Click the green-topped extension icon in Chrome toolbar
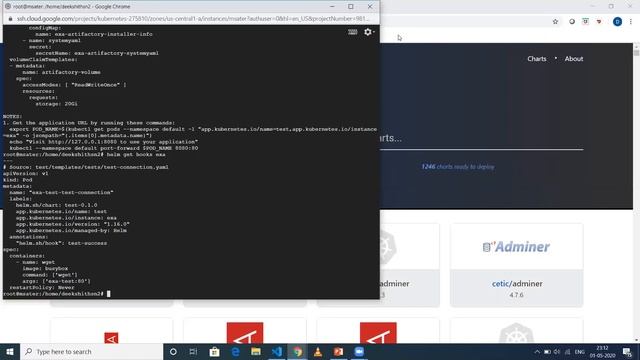The image size is (640, 360). point(585,22)
